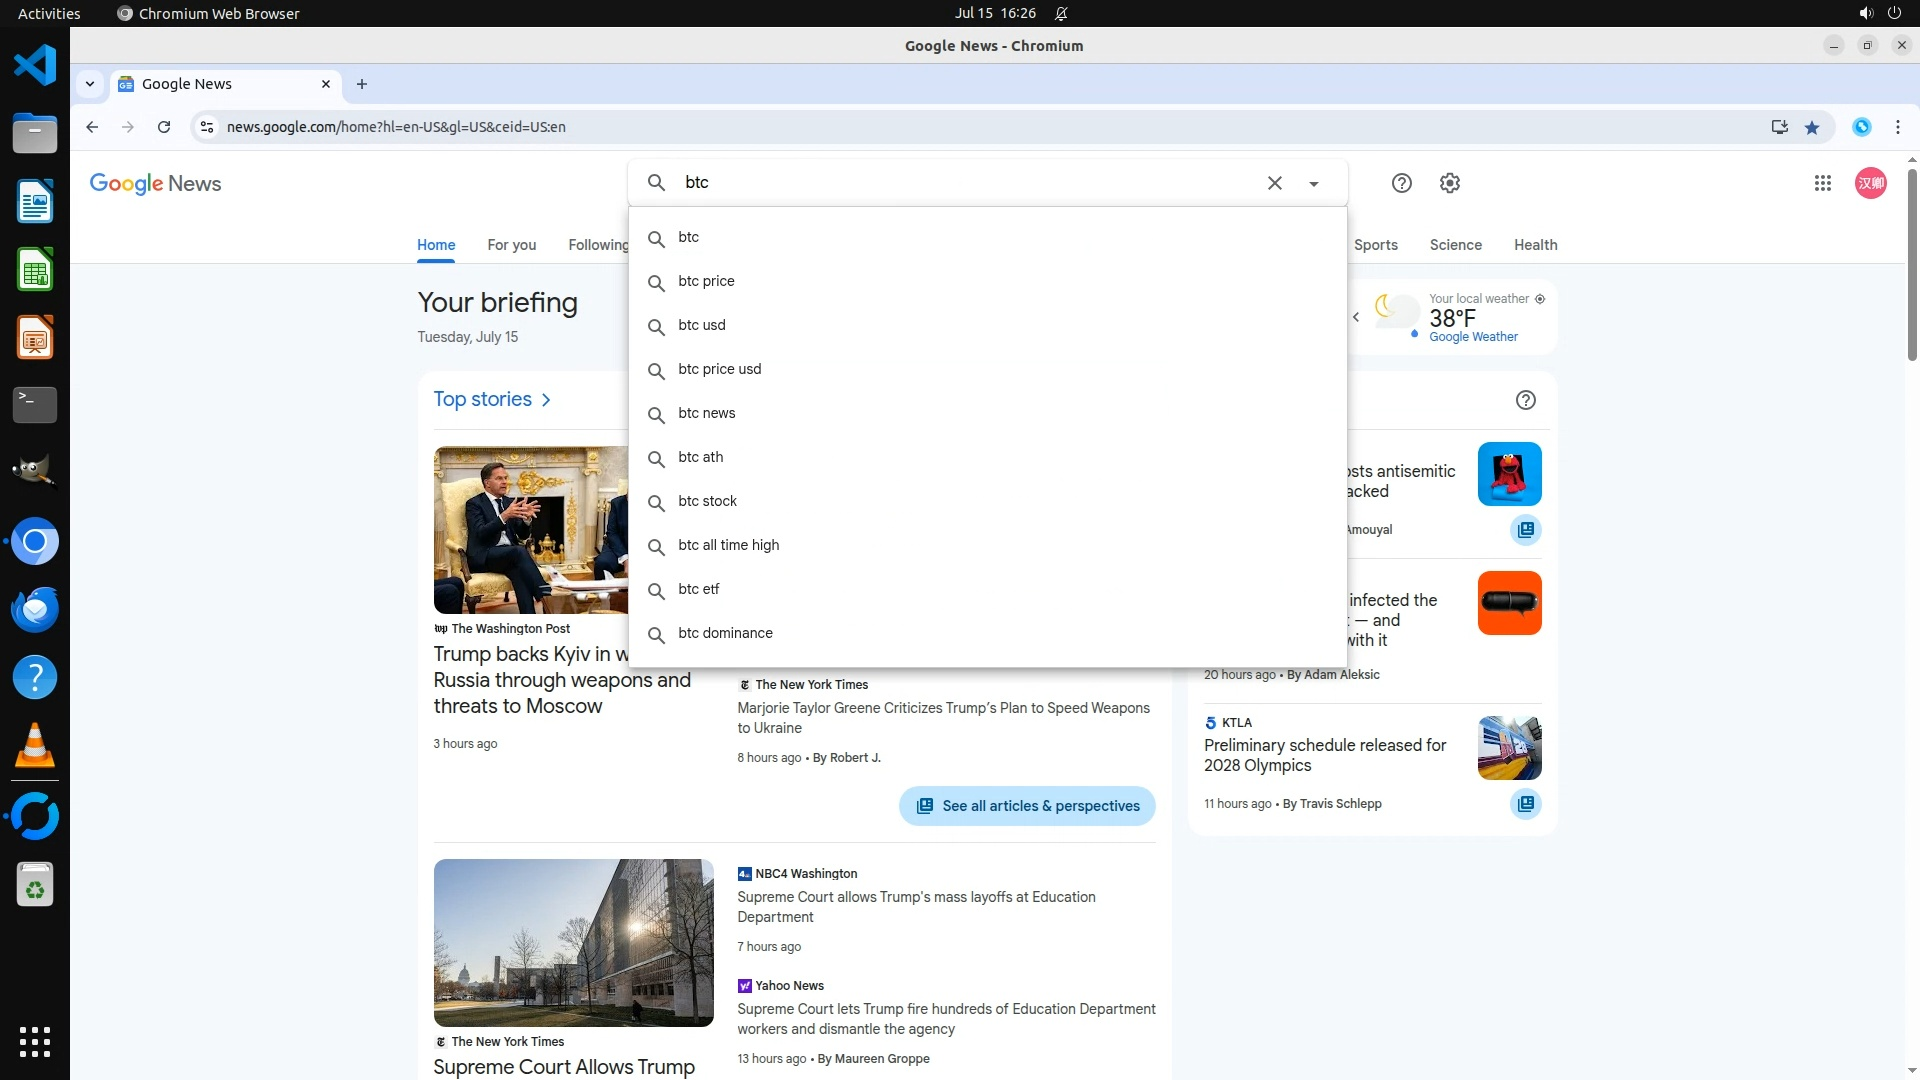Open full coverage icon for Olympics story
The height and width of the screenshot is (1080, 1920).
(1525, 804)
